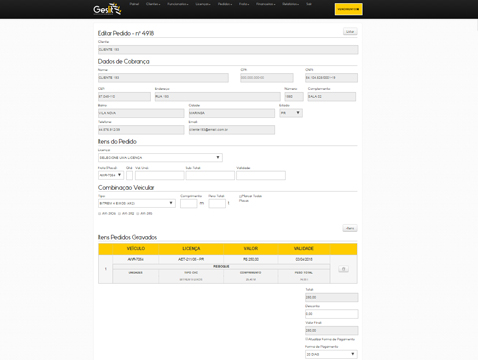Click the LICENÇA column header
478x360 pixels.
coord(191,249)
